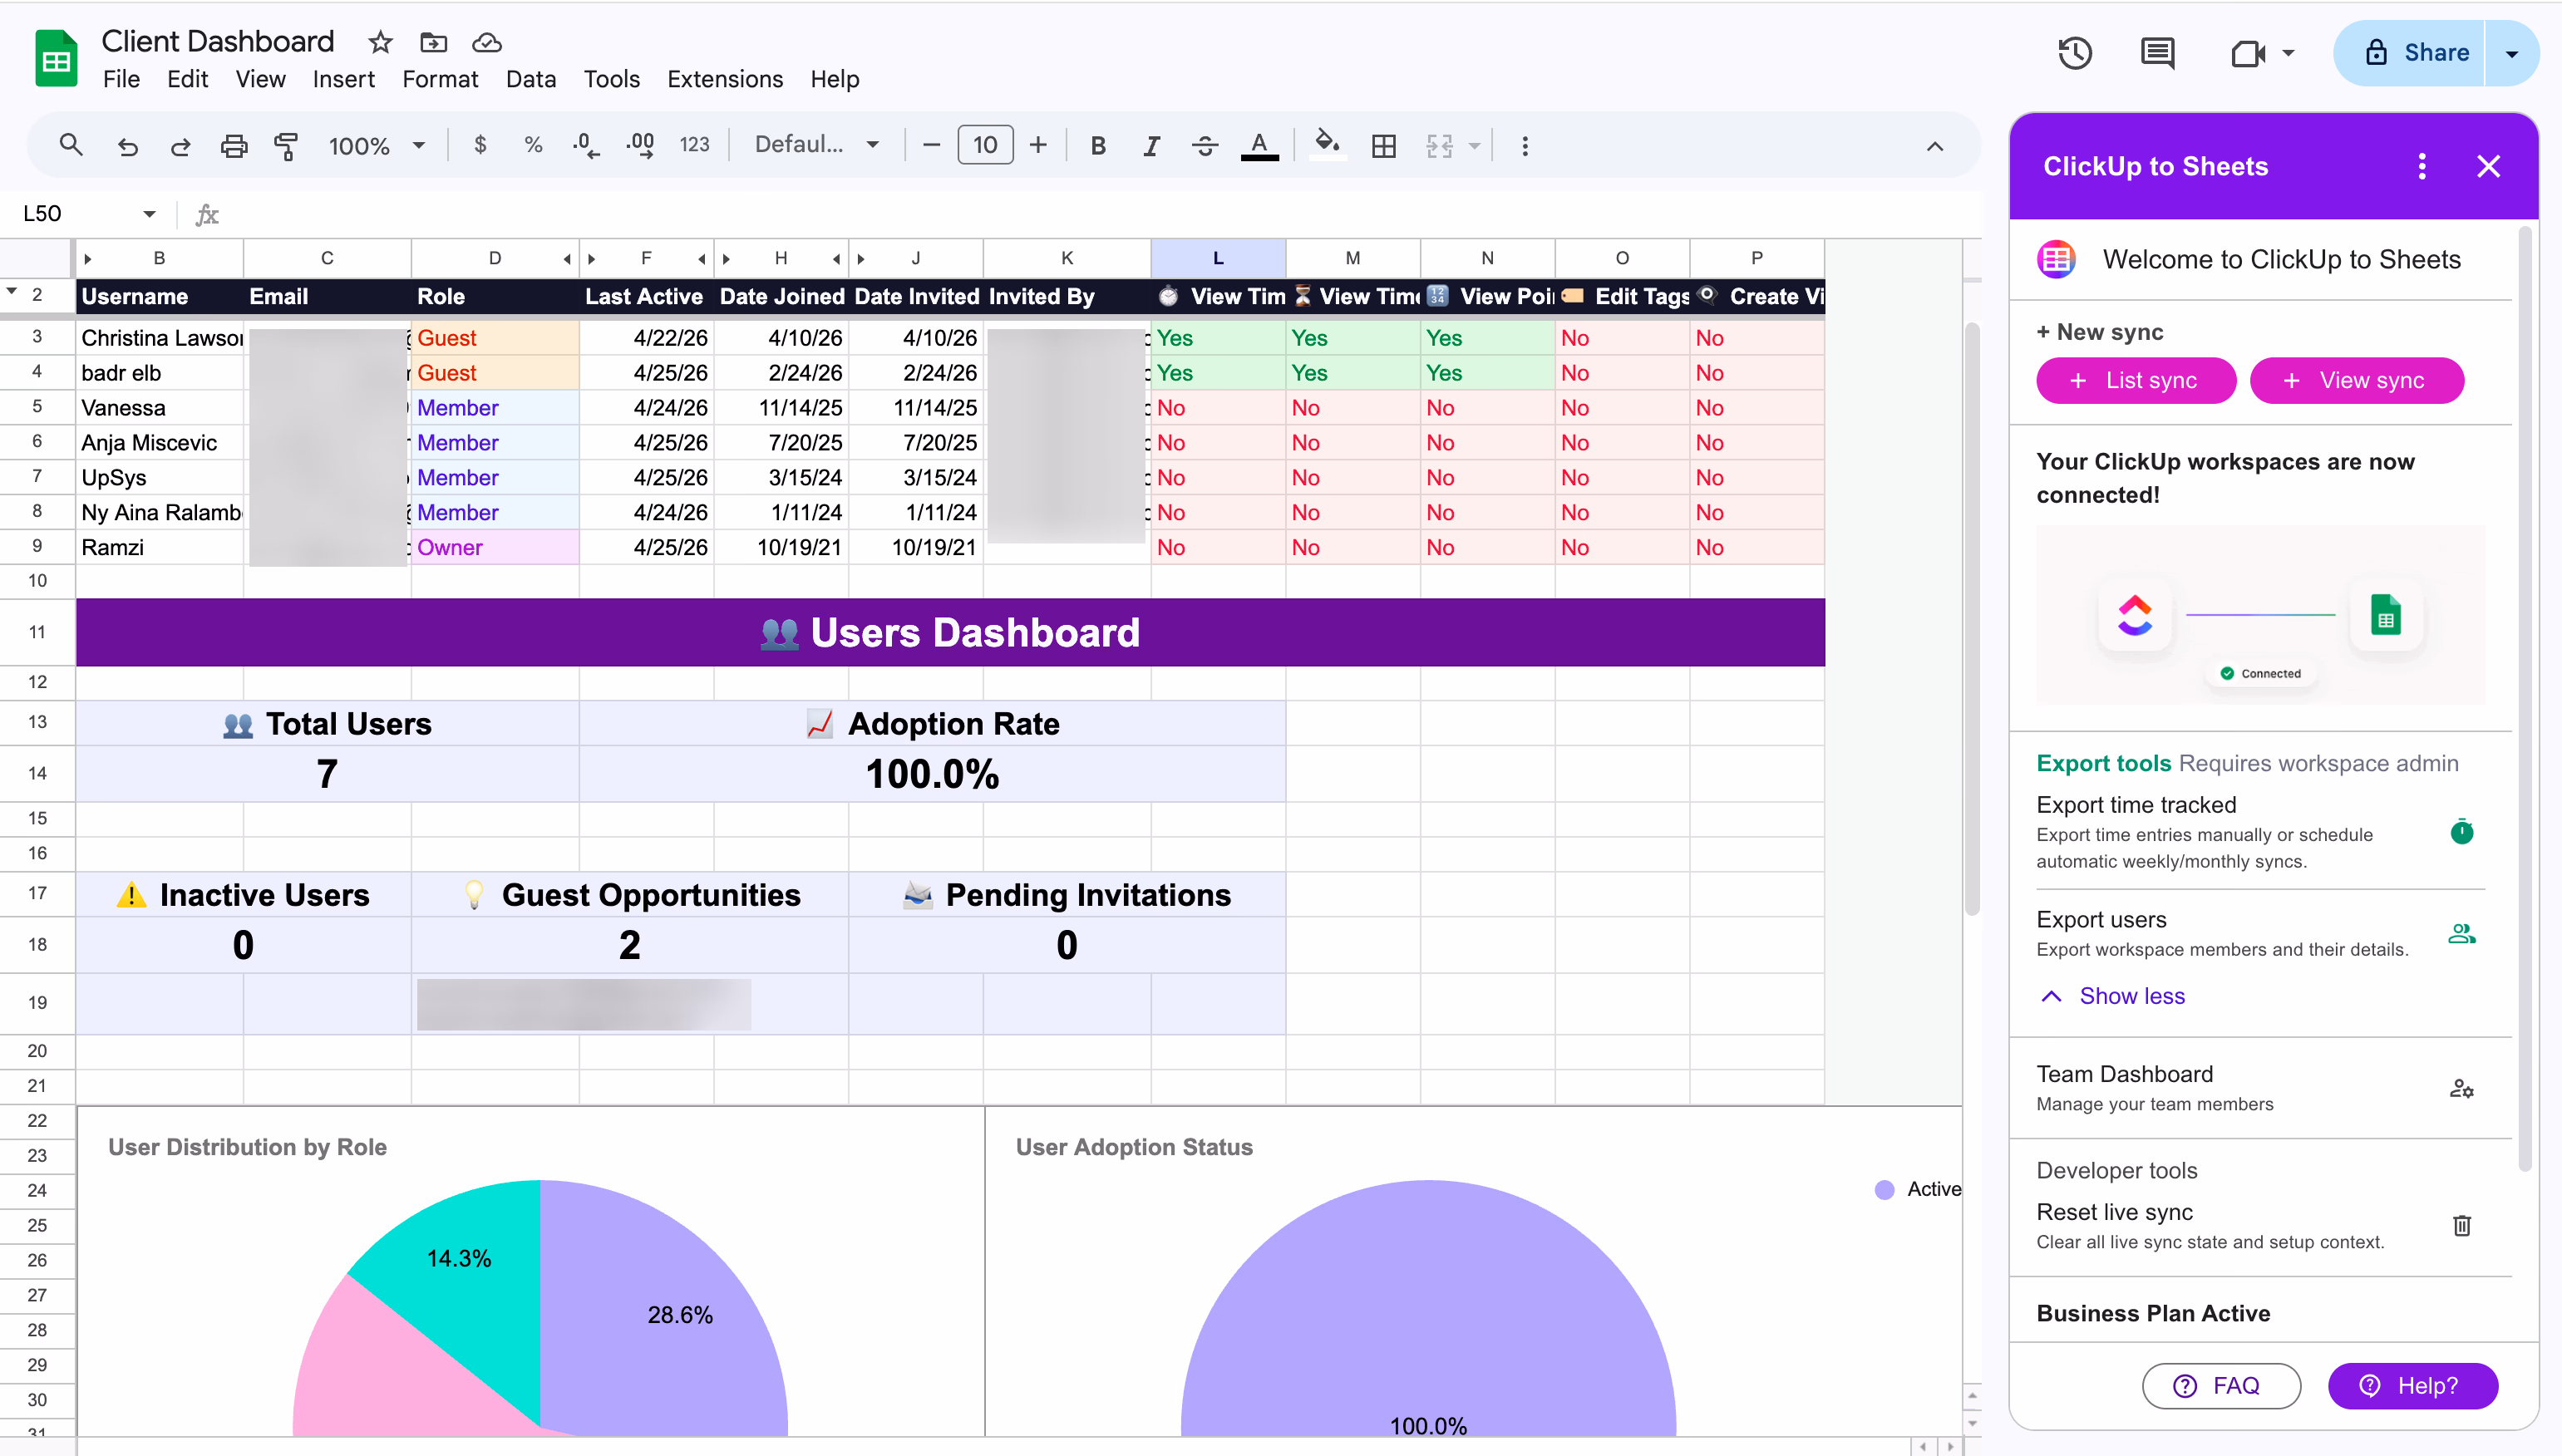Open the name box L50 dropdown
The width and height of the screenshot is (2562, 1456).
tap(149, 214)
